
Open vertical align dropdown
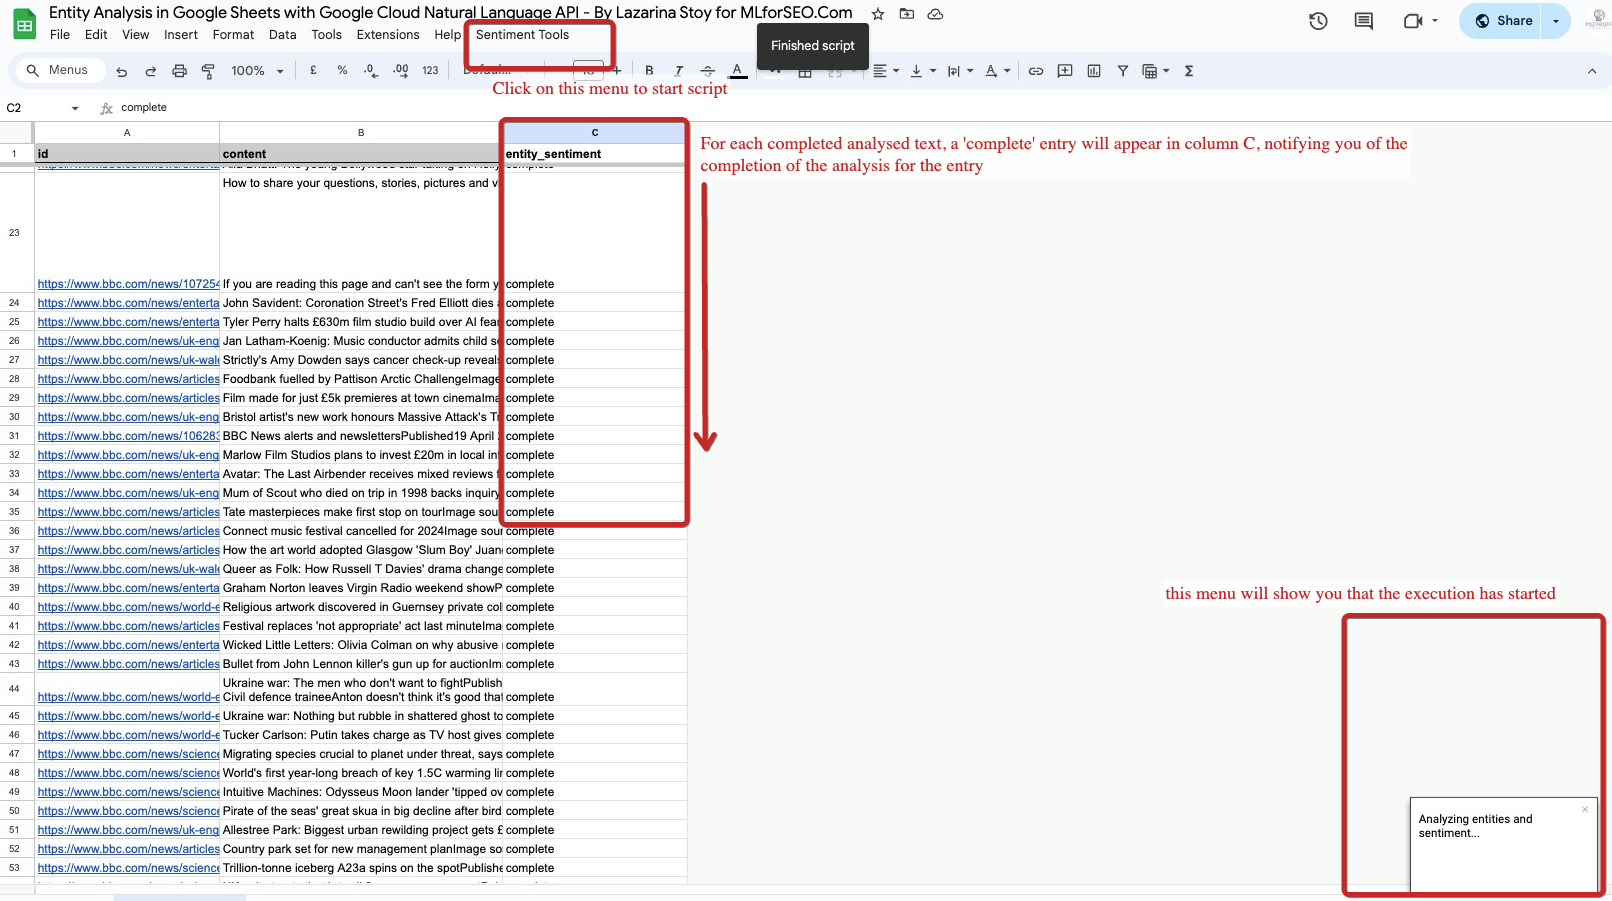tap(923, 71)
